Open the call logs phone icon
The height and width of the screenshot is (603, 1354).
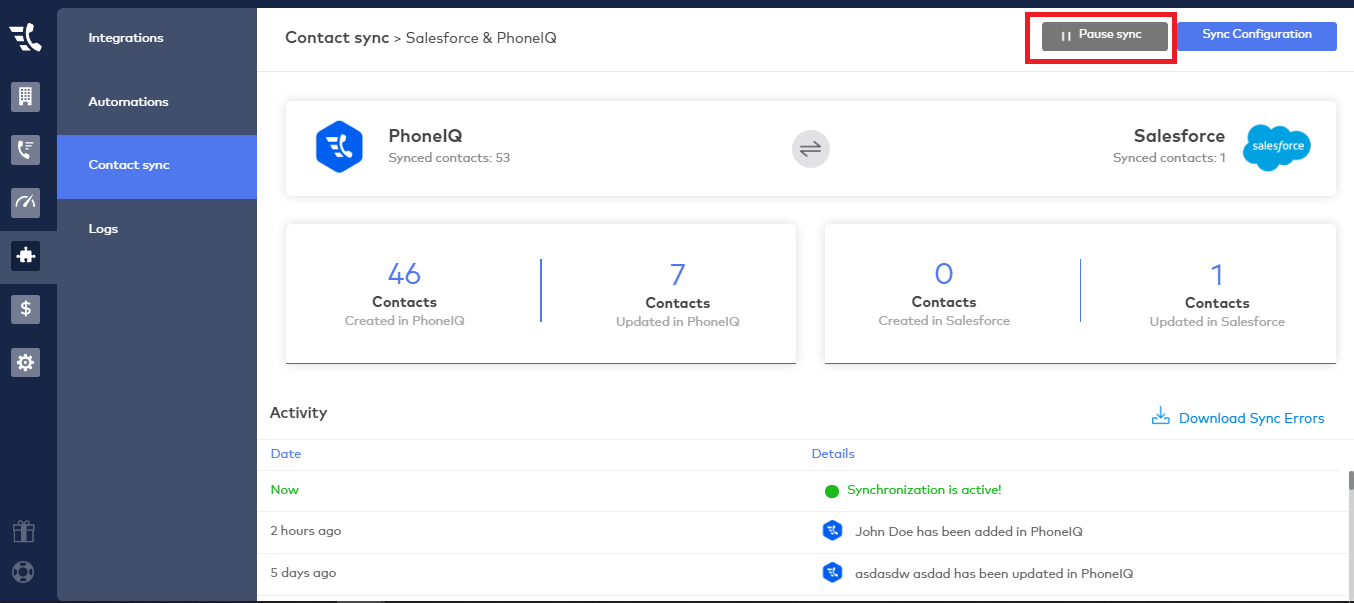pyautogui.click(x=25, y=150)
